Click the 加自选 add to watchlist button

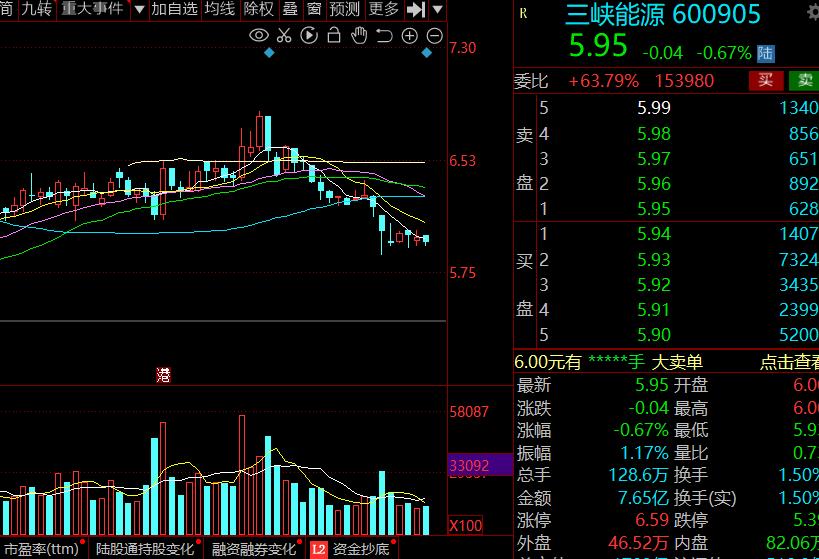(x=174, y=10)
